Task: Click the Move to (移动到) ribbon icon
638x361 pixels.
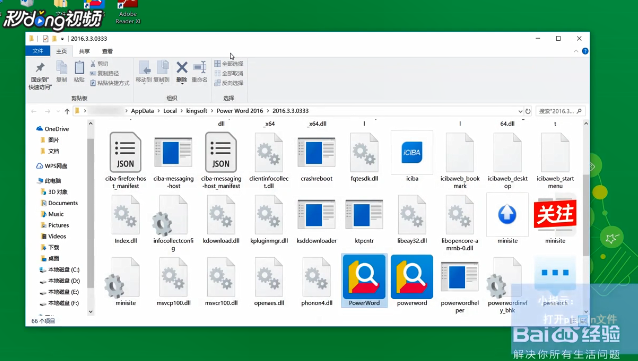Action: pyautogui.click(x=144, y=71)
